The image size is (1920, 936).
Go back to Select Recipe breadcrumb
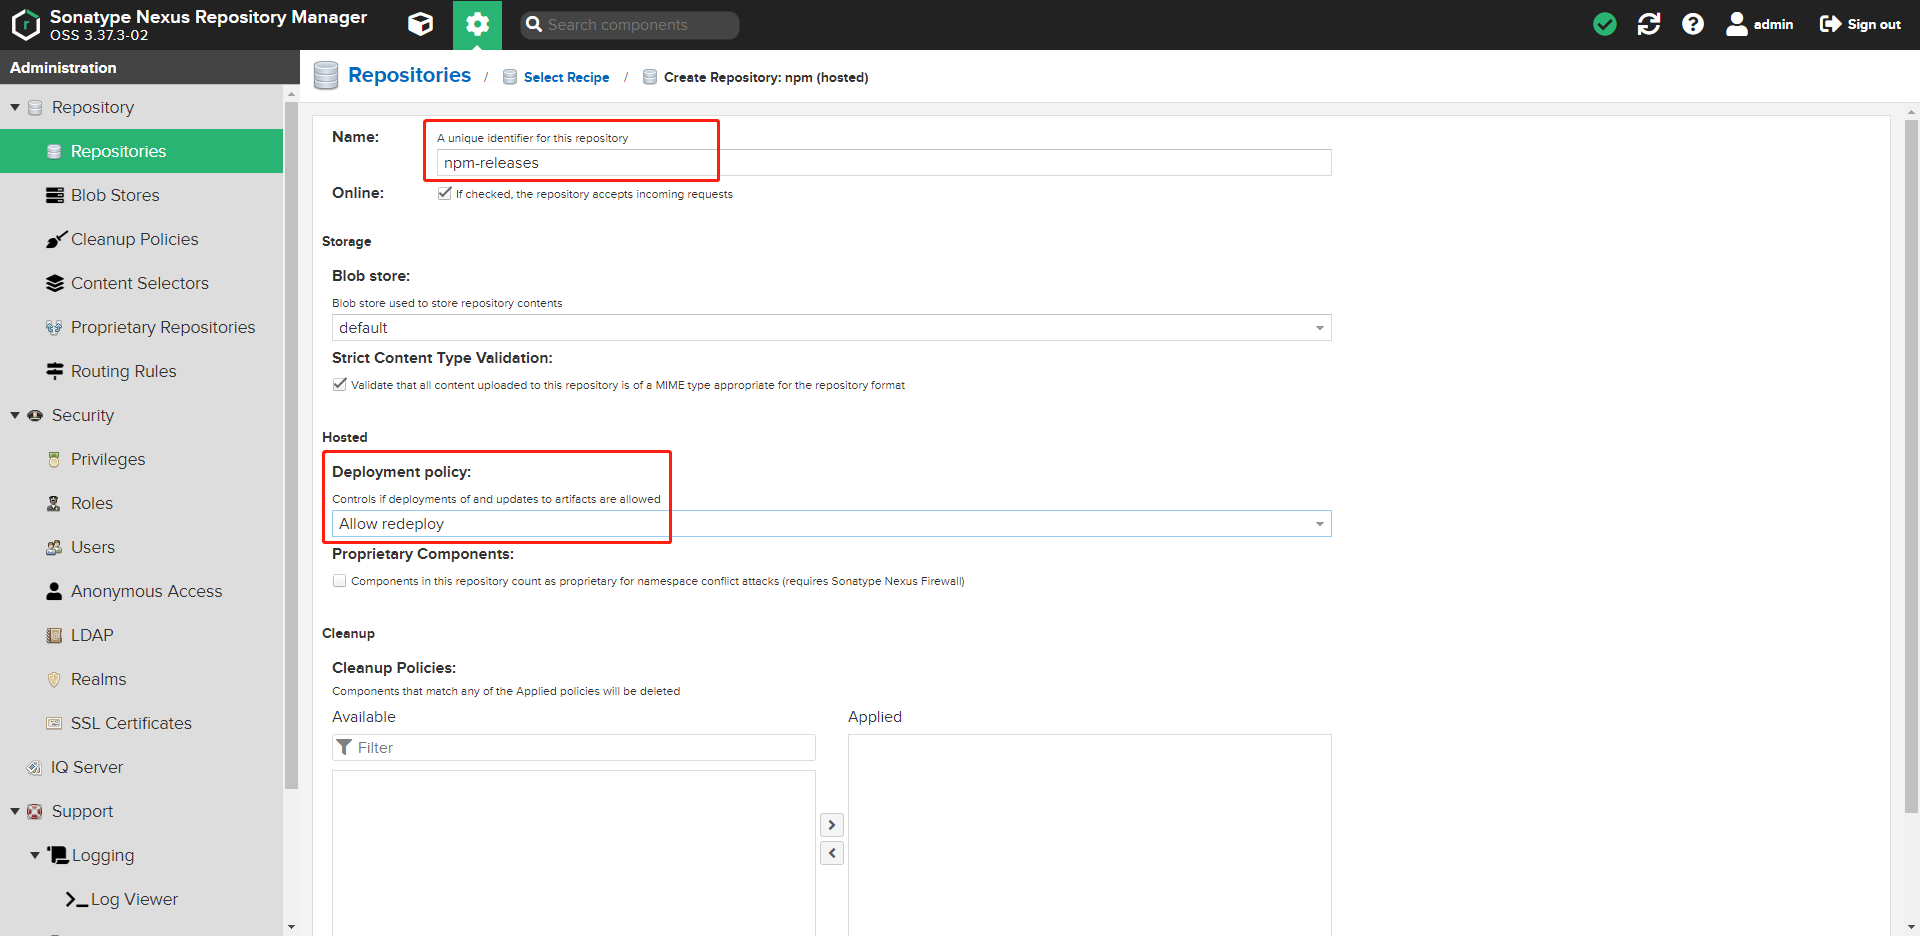pos(566,77)
